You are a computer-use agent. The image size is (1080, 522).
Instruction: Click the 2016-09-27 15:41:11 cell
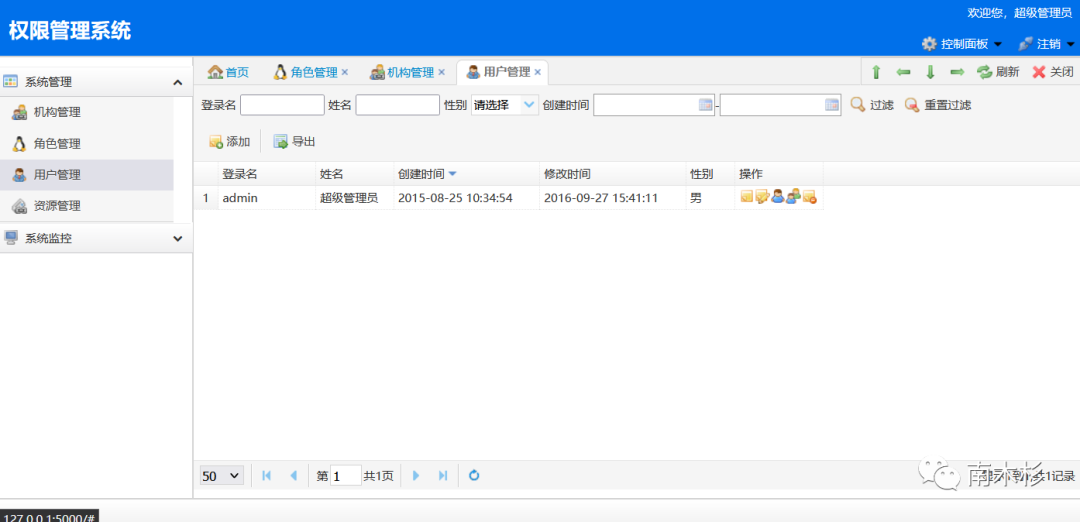point(612,198)
